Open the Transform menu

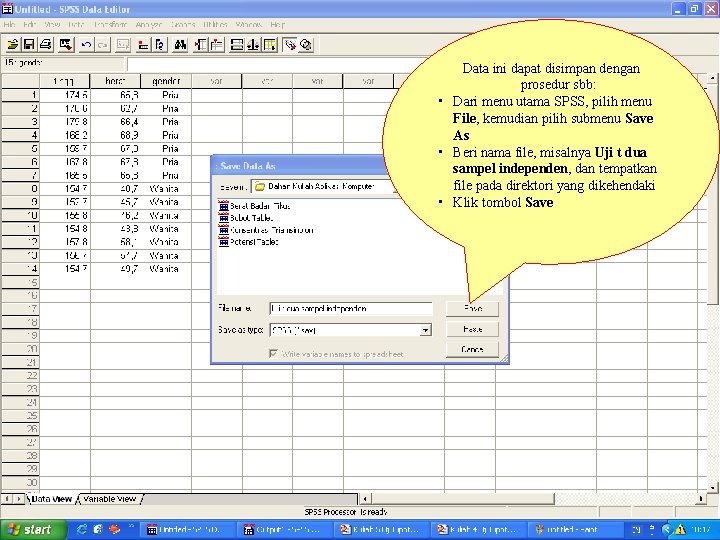pos(110,24)
